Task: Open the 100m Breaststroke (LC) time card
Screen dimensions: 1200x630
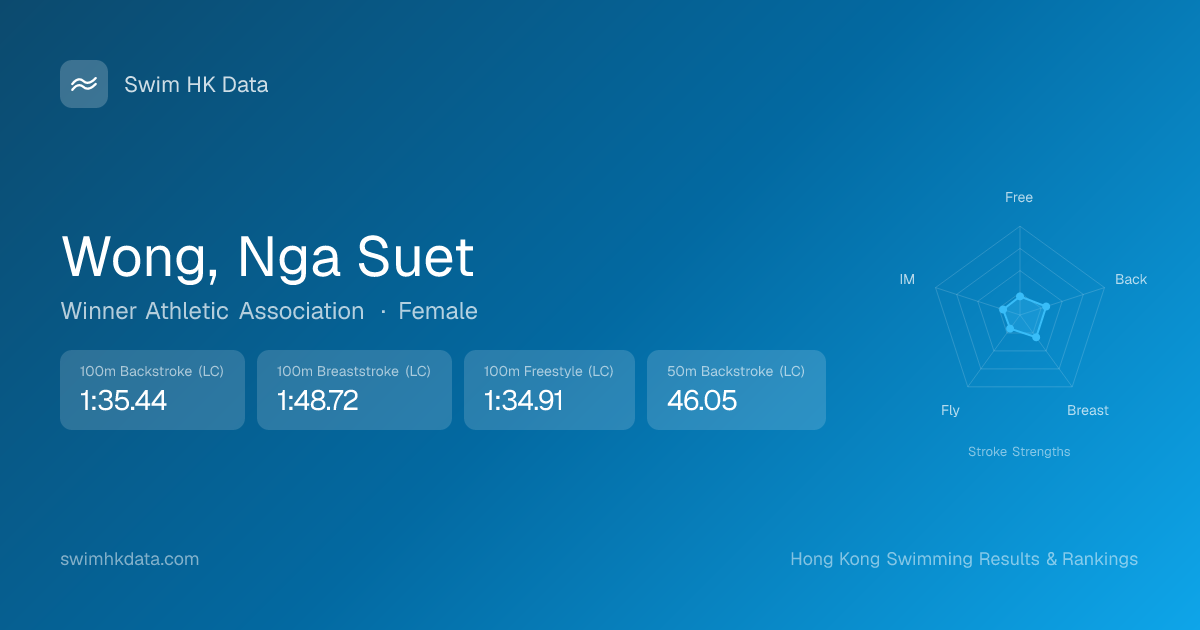Action: pos(354,390)
